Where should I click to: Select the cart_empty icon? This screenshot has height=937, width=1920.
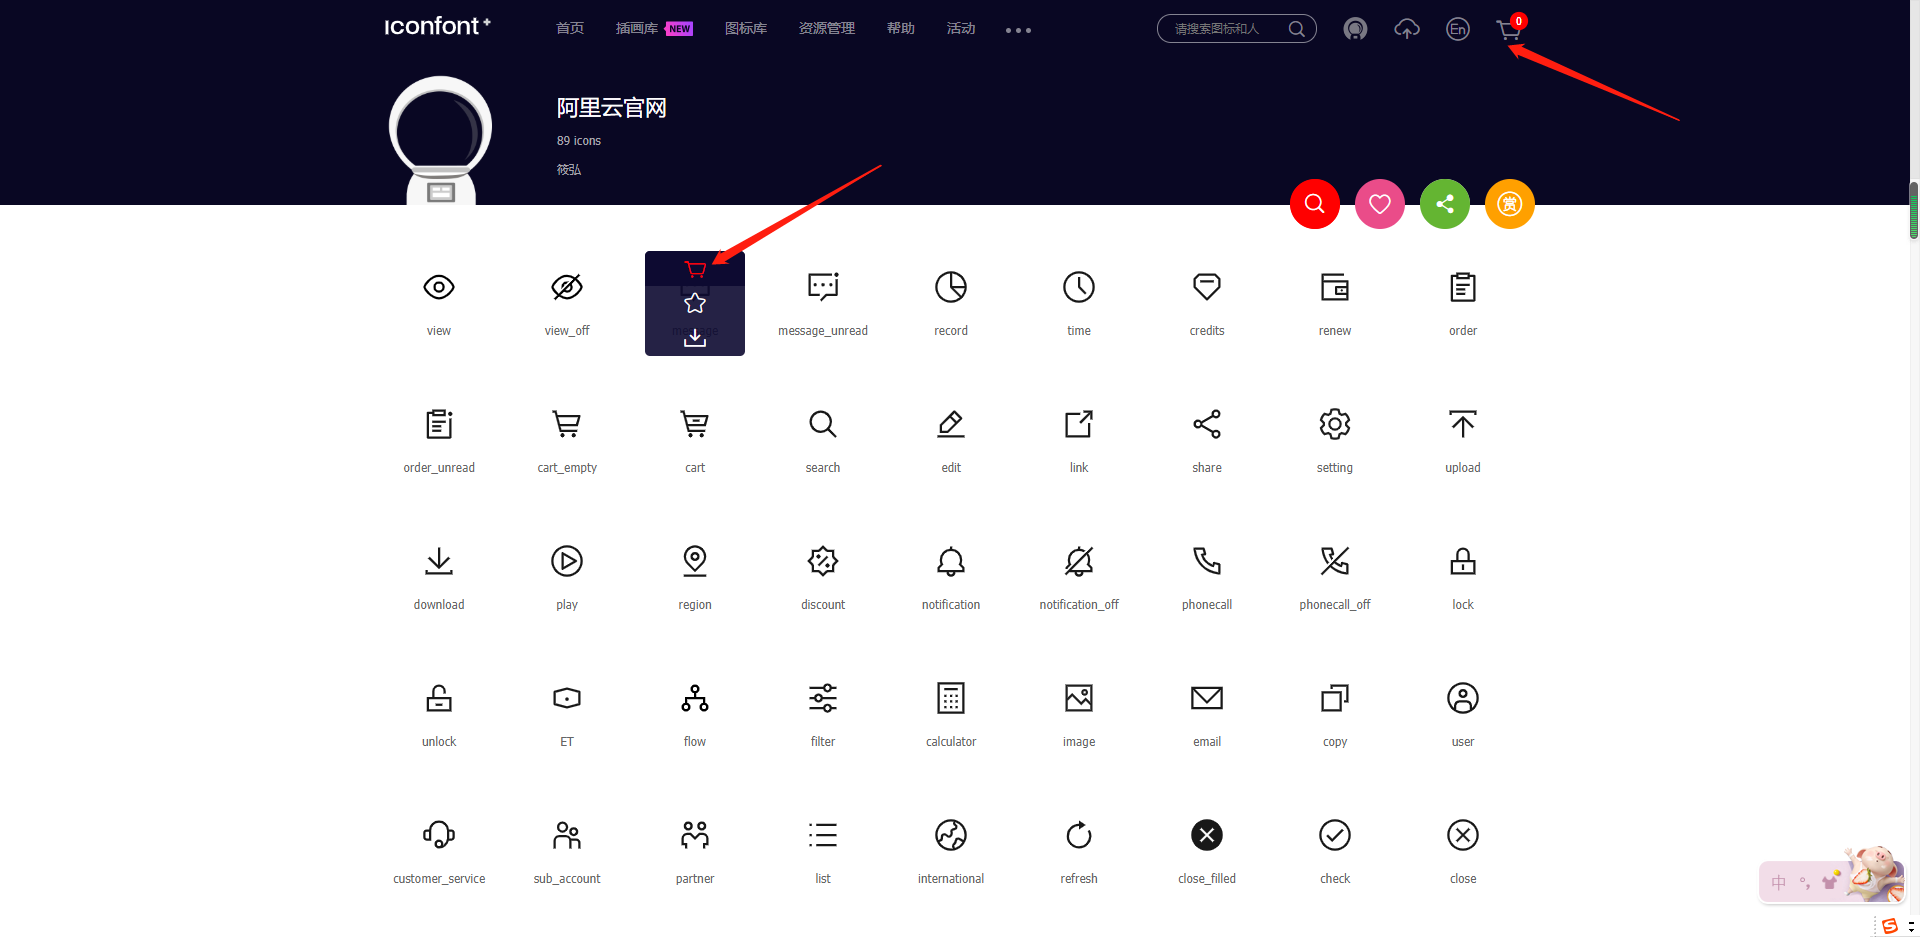click(x=566, y=424)
